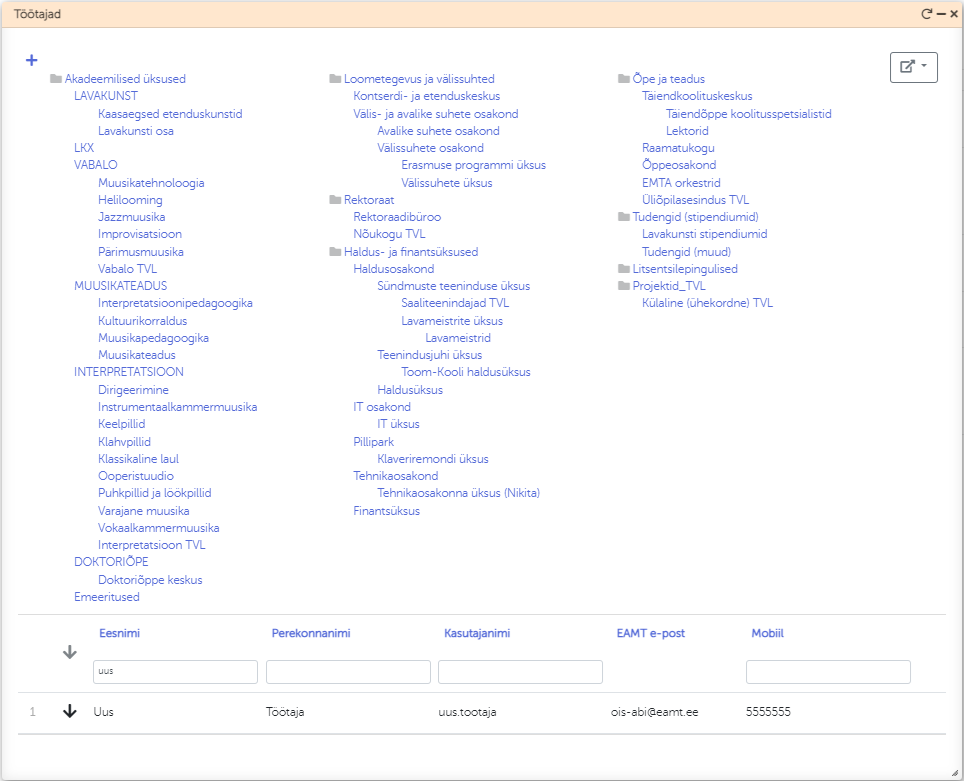Image resolution: width=964 pixels, height=781 pixels.
Task: Click the refresh icon in title bar
Action: [926, 14]
